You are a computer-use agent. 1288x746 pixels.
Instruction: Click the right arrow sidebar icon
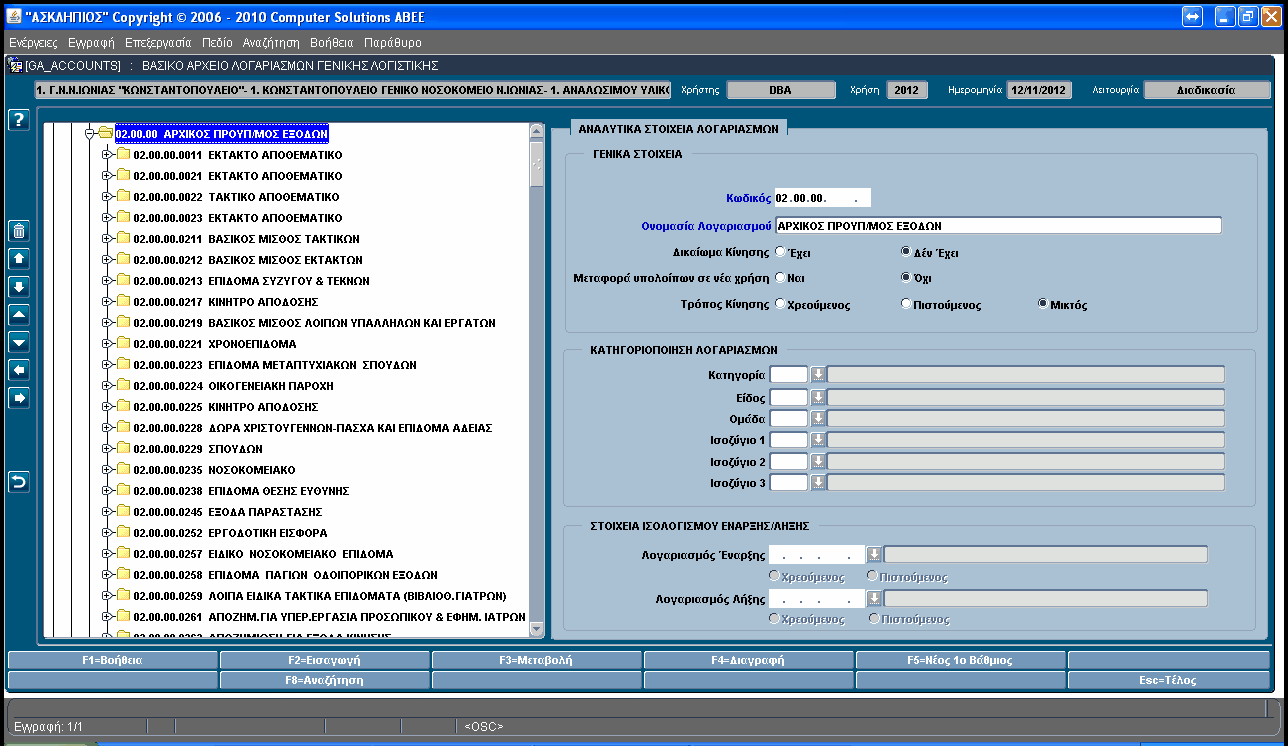click(x=18, y=398)
